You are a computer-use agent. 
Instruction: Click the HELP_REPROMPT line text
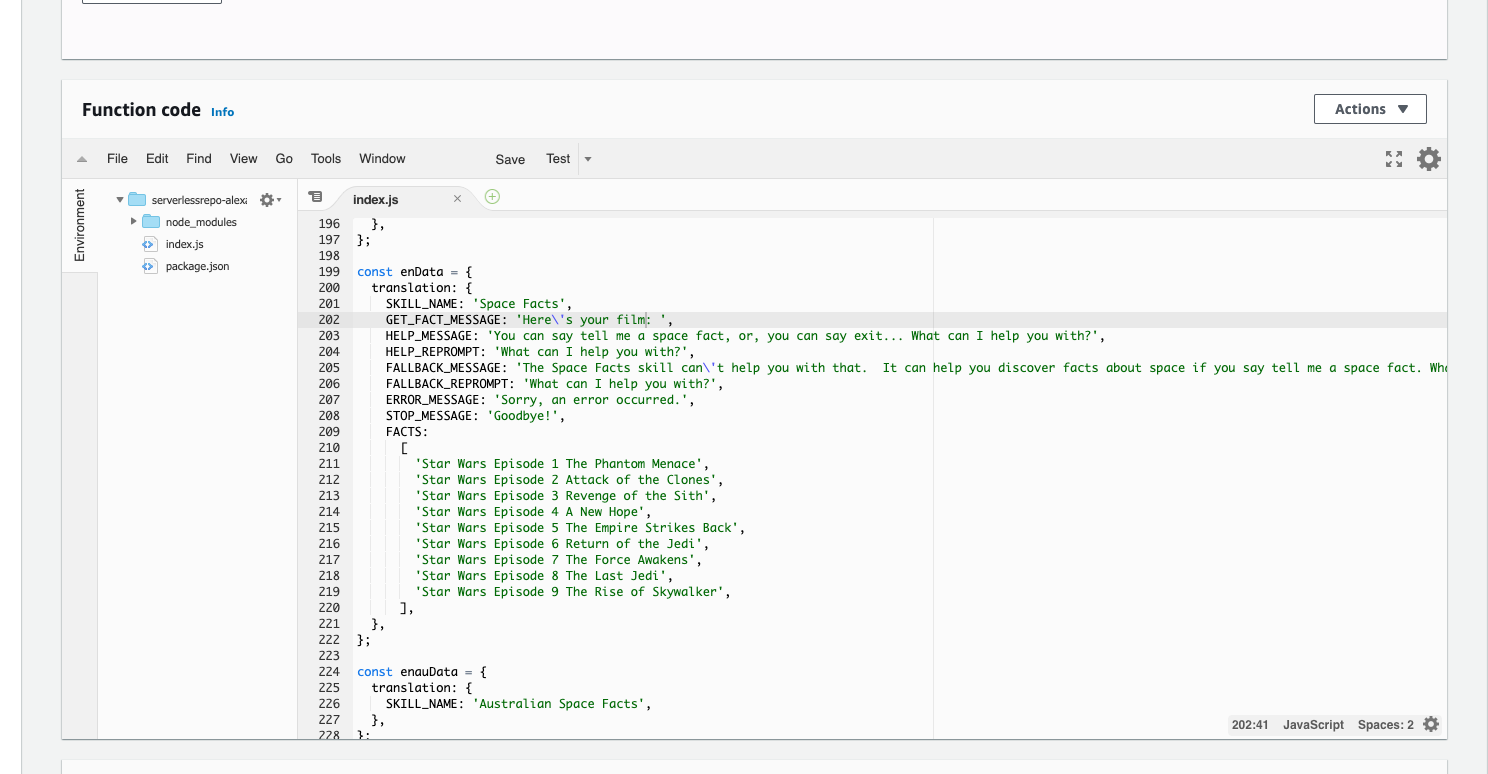(540, 352)
